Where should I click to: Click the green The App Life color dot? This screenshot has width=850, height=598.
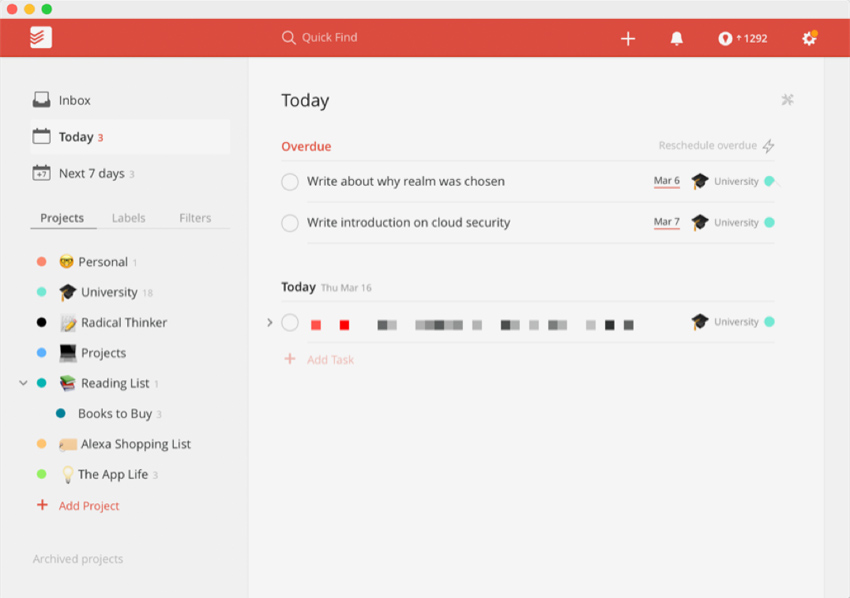coord(41,474)
